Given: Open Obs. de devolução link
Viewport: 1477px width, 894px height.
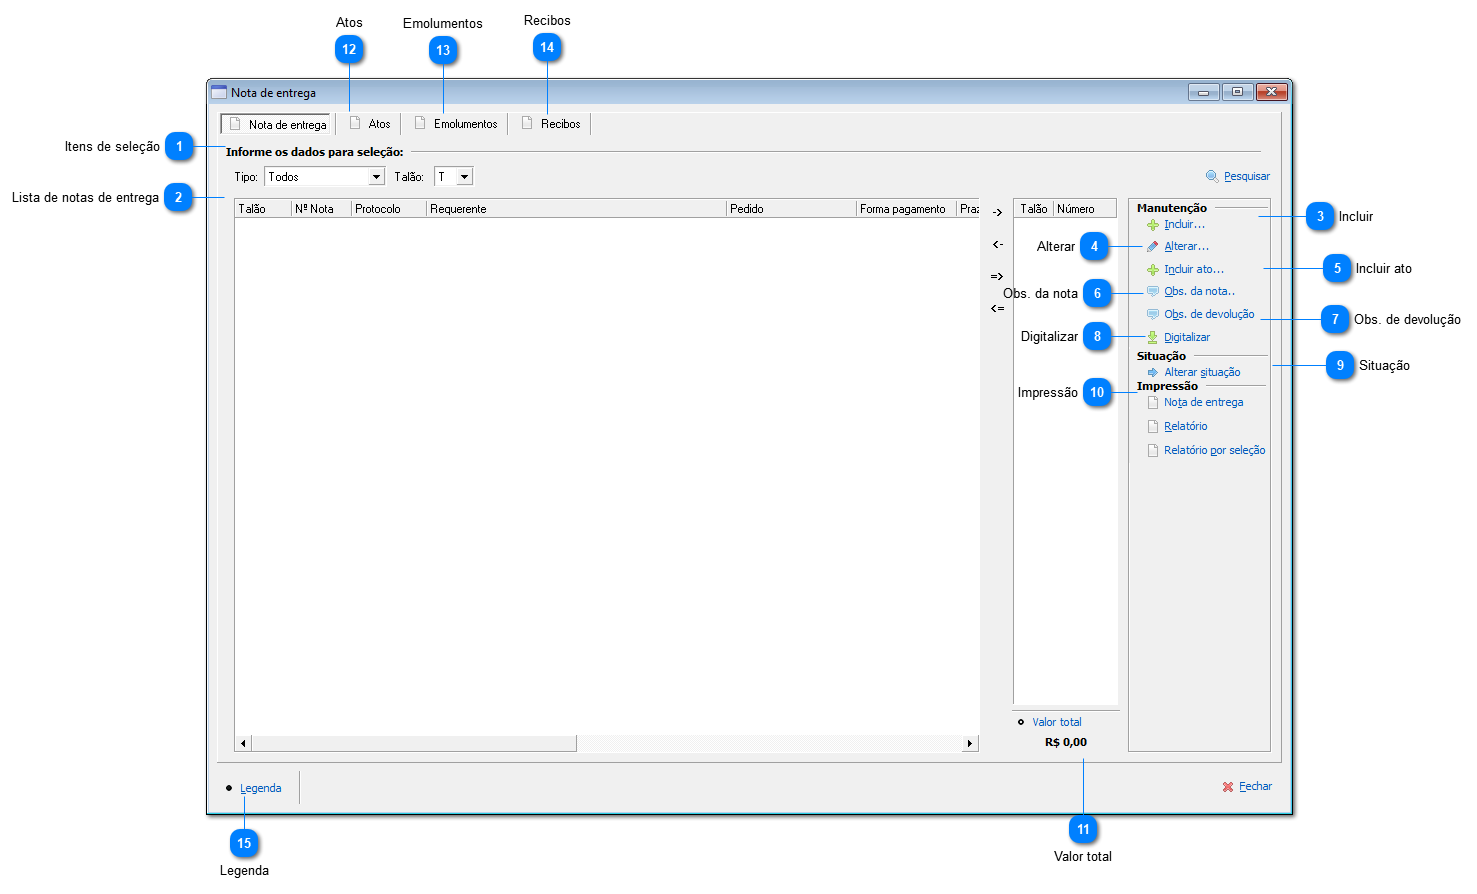Looking at the screenshot, I should (1209, 315).
